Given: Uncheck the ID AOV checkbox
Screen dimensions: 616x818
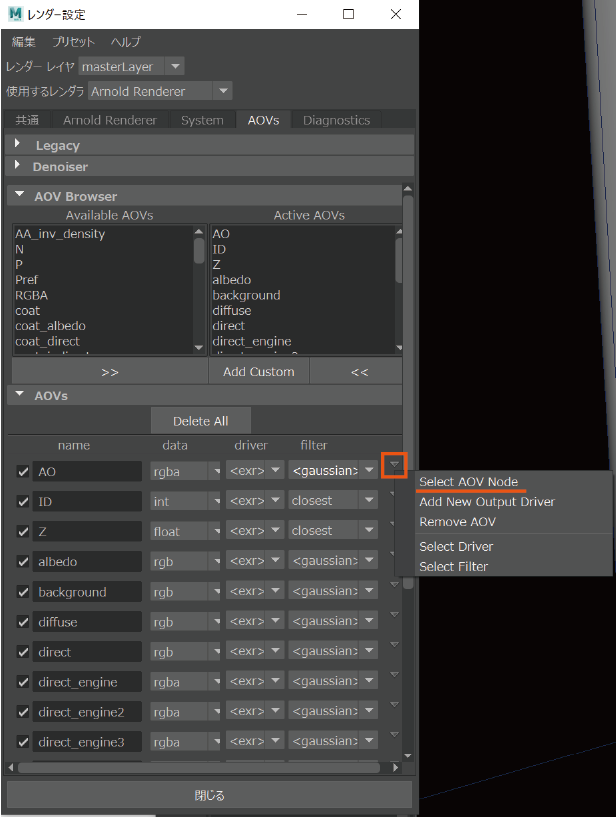Looking at the screenshot, I should pyautogui.click(x=23, y=502).
